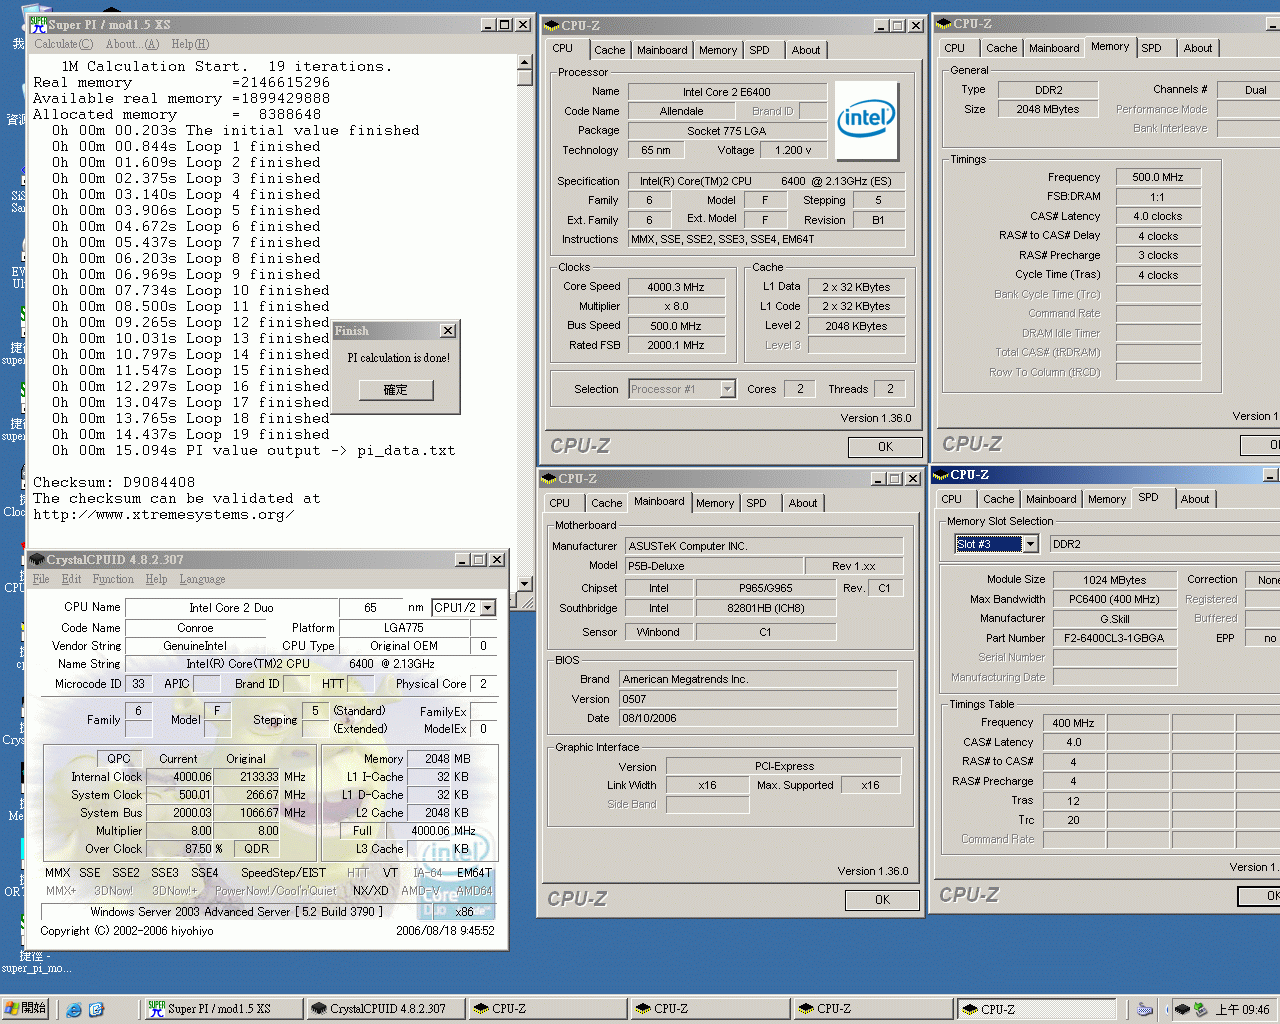
Task: Switch to CrystalCPUID 4.8.2.307 taskbar button
Action: (386, 1009)
